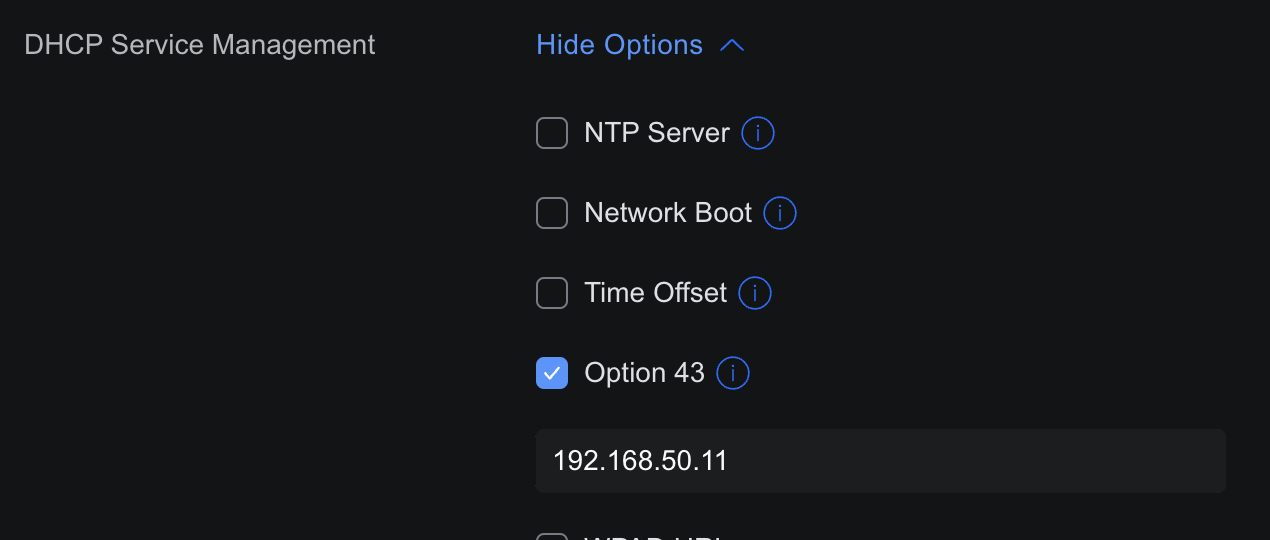This screenshot has width=1270, height=540.
Task: Select the Network Boot label
Action: (668, 213)
